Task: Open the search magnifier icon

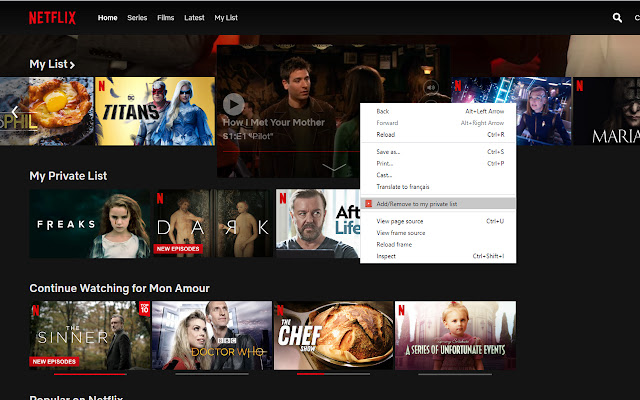Action: click(617, 18)
